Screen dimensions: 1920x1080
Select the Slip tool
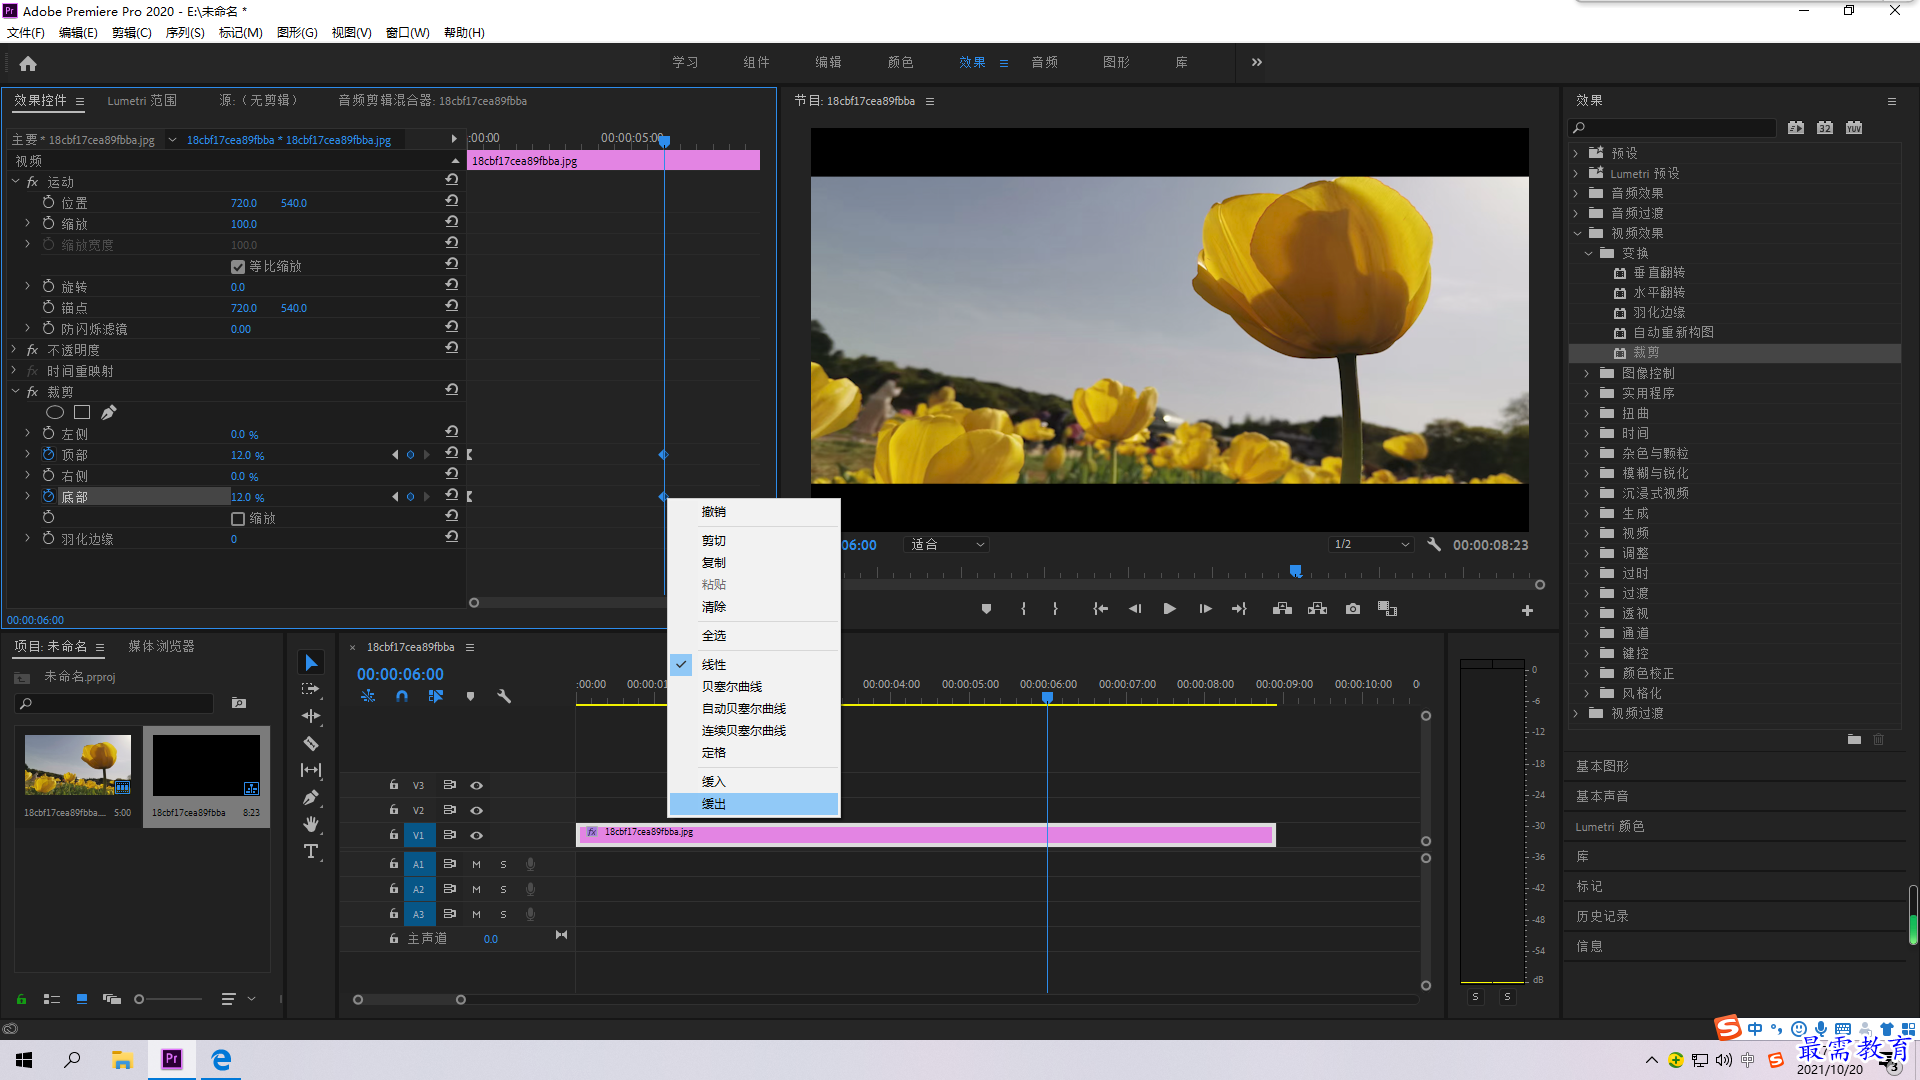pos(311,770)
